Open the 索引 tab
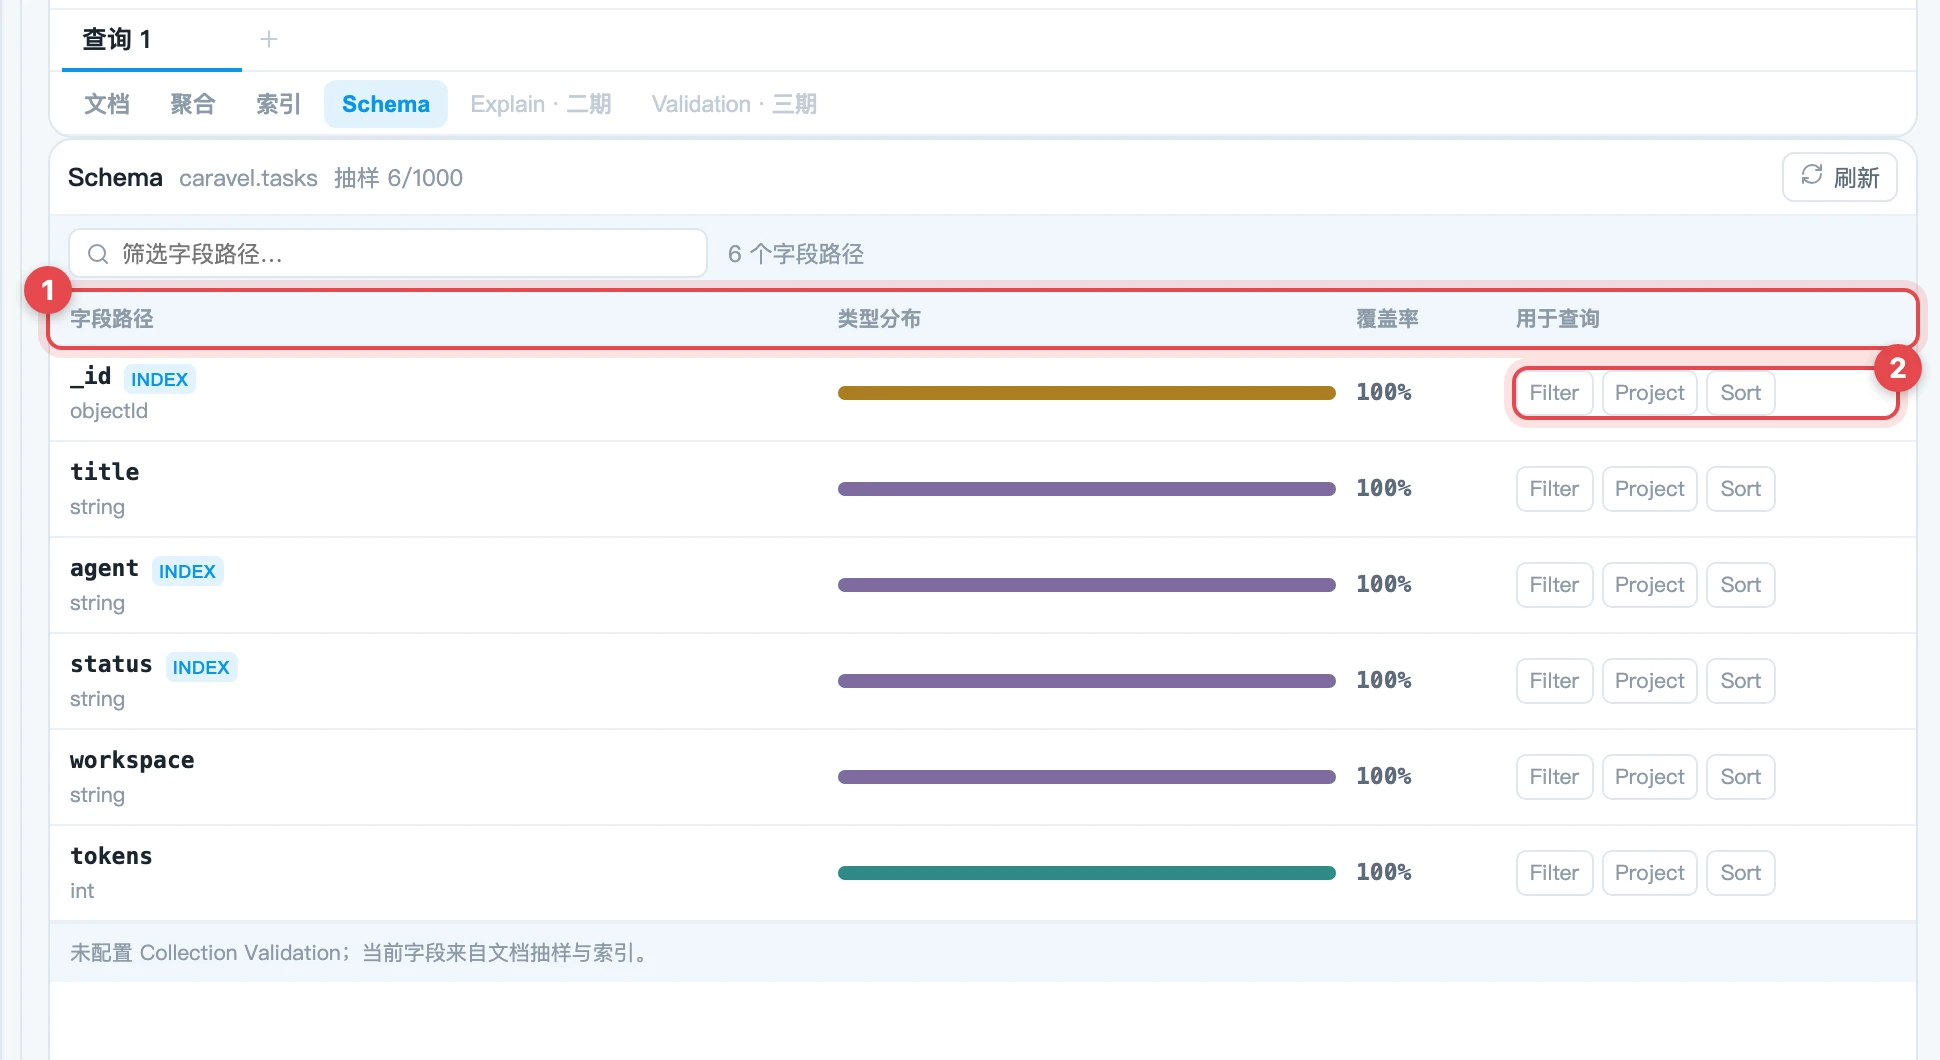Screen dimensions: 1940x1060 279,104
